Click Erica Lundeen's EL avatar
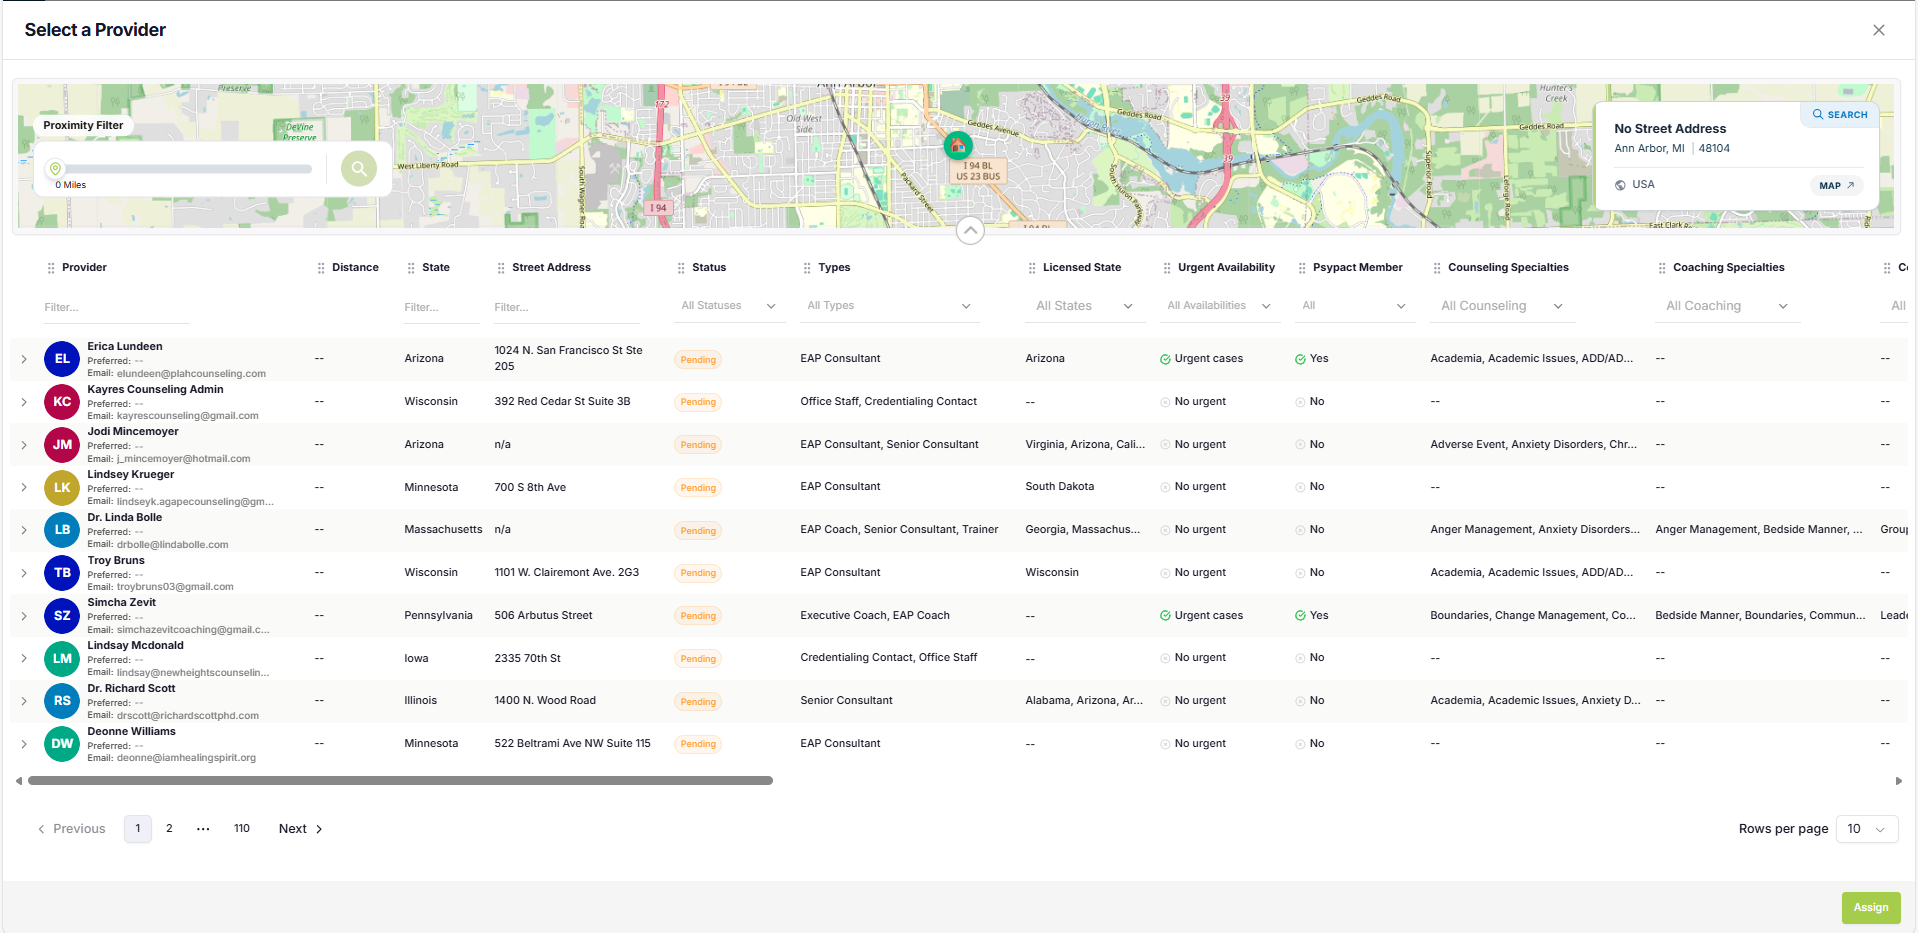The image size is (1918, 933). [62, 359]
